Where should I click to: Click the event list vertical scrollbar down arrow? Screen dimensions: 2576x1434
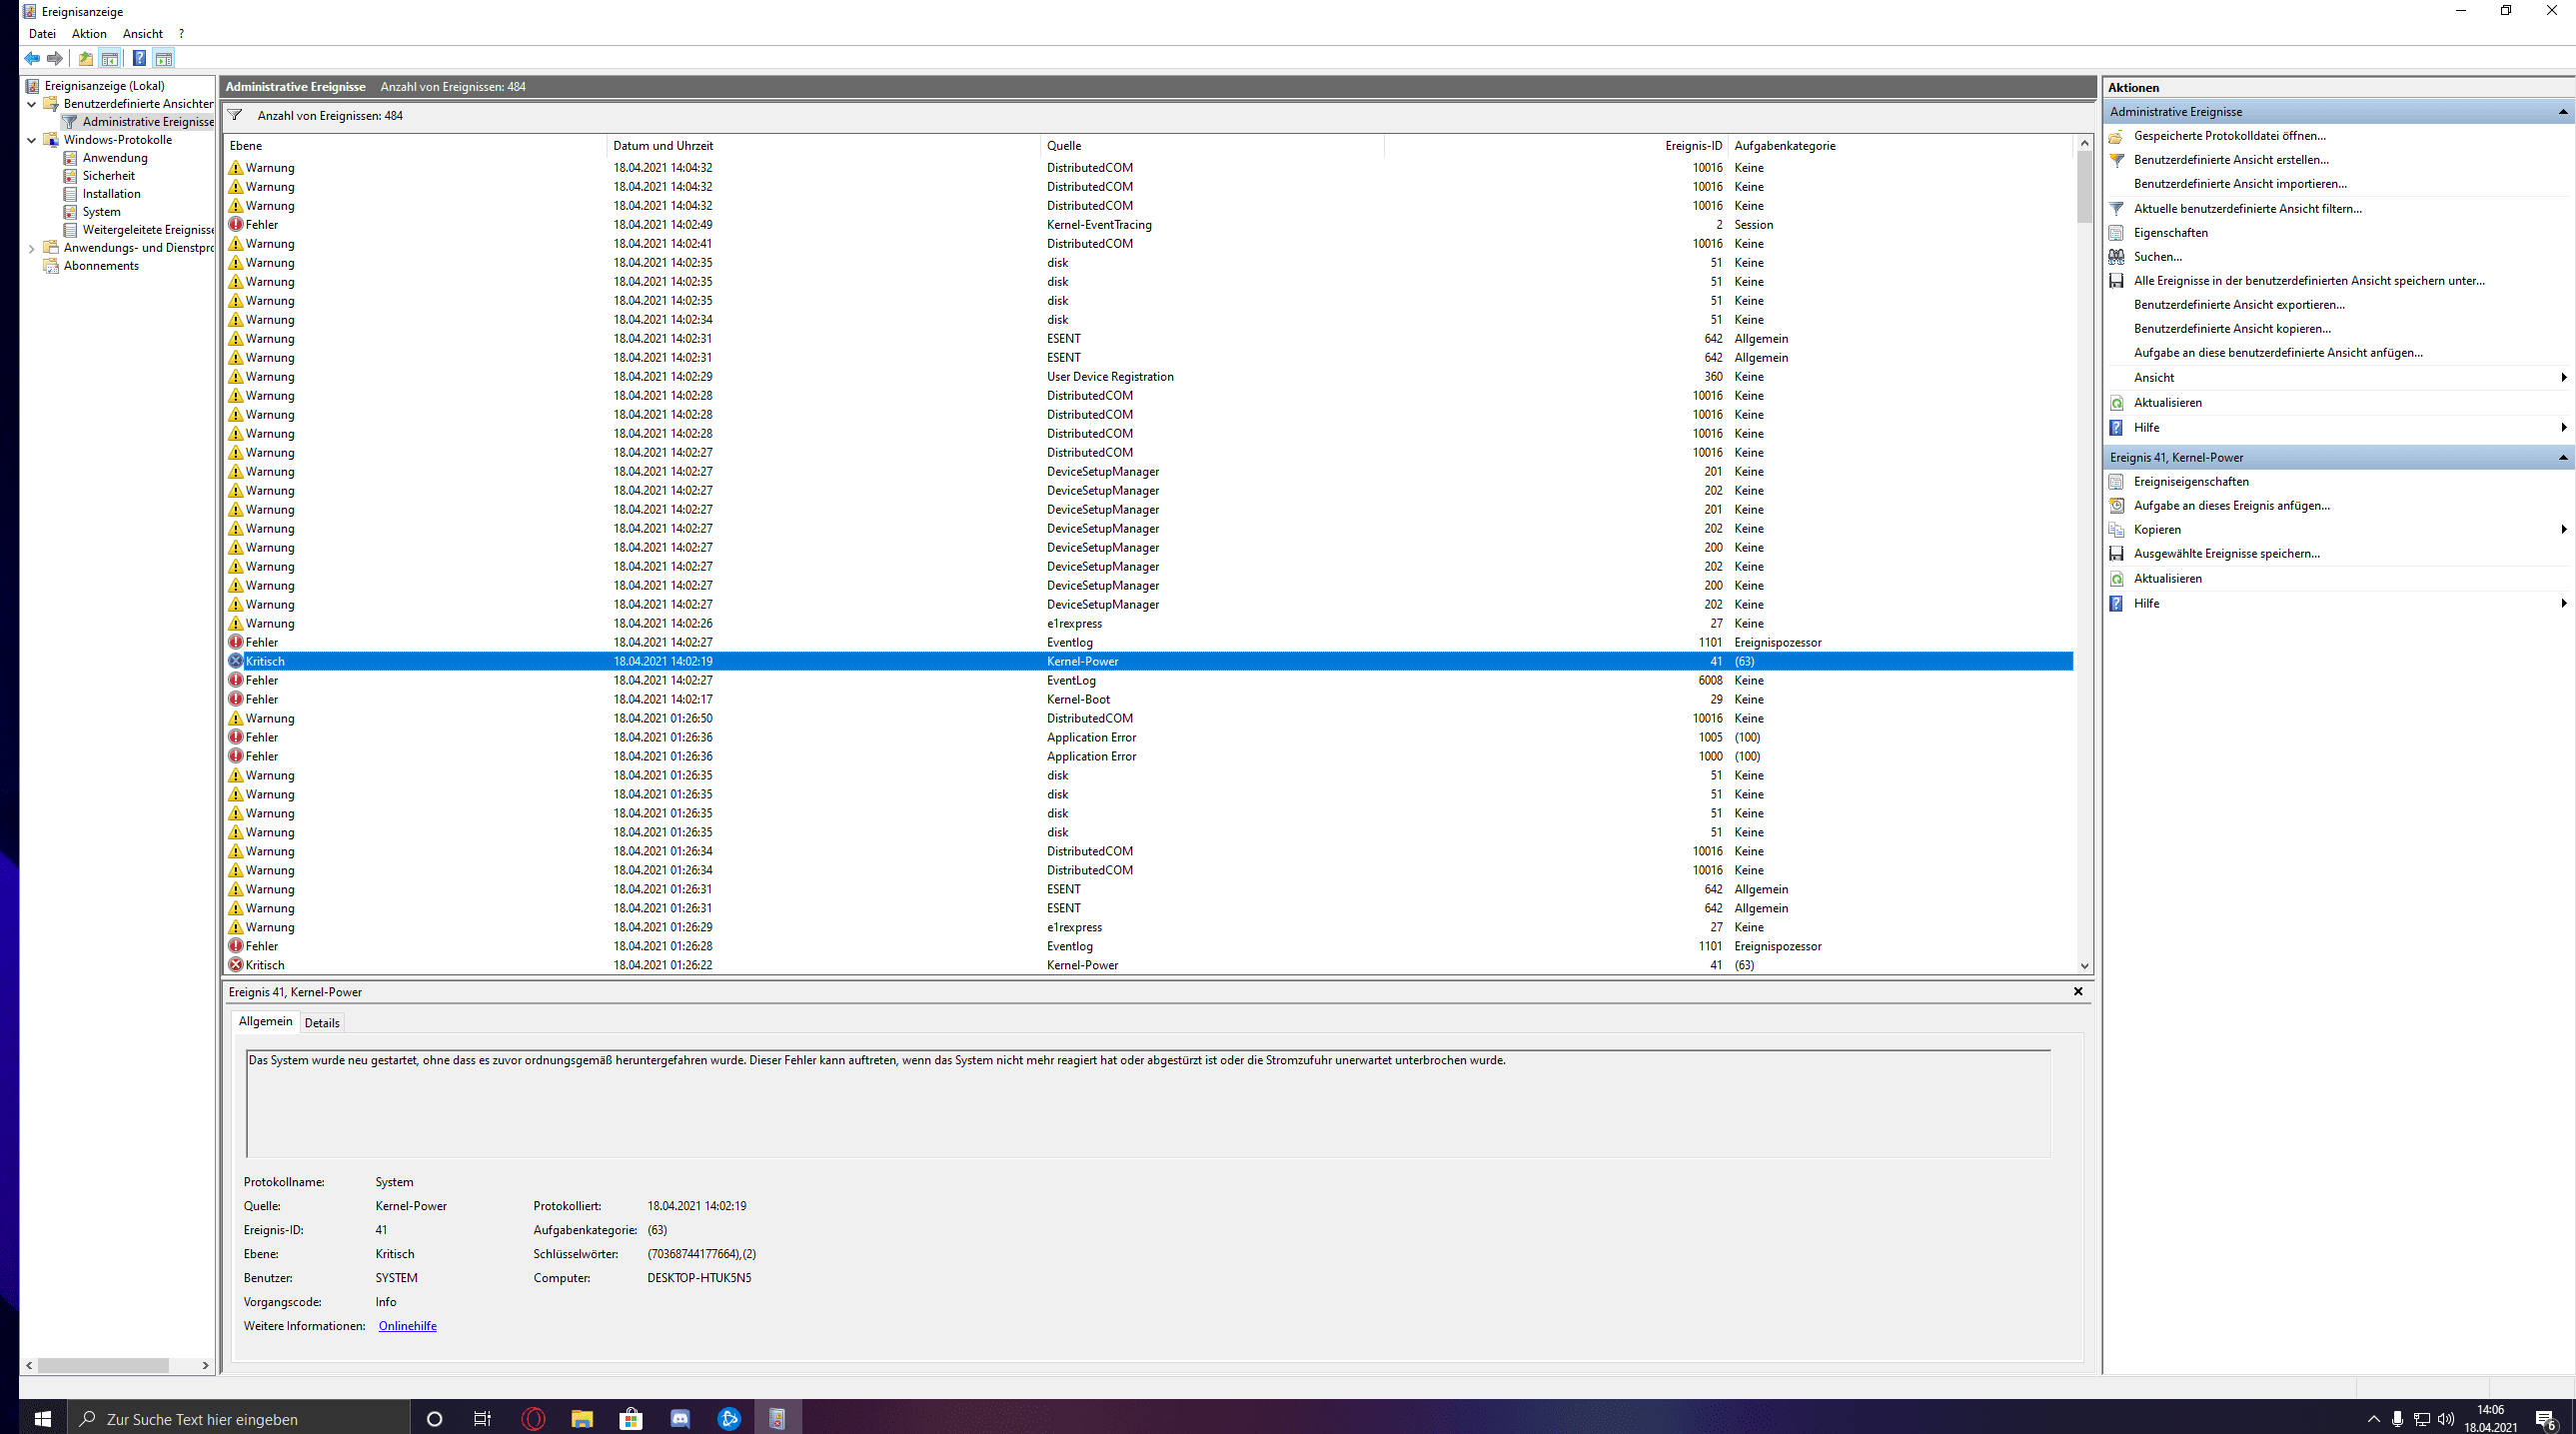(2084, 966)
